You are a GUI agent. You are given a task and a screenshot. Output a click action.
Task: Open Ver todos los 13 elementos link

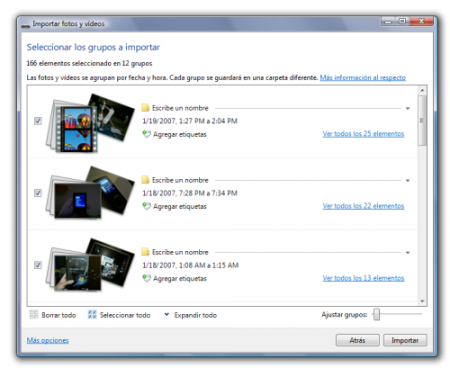(x=363, y=278)
